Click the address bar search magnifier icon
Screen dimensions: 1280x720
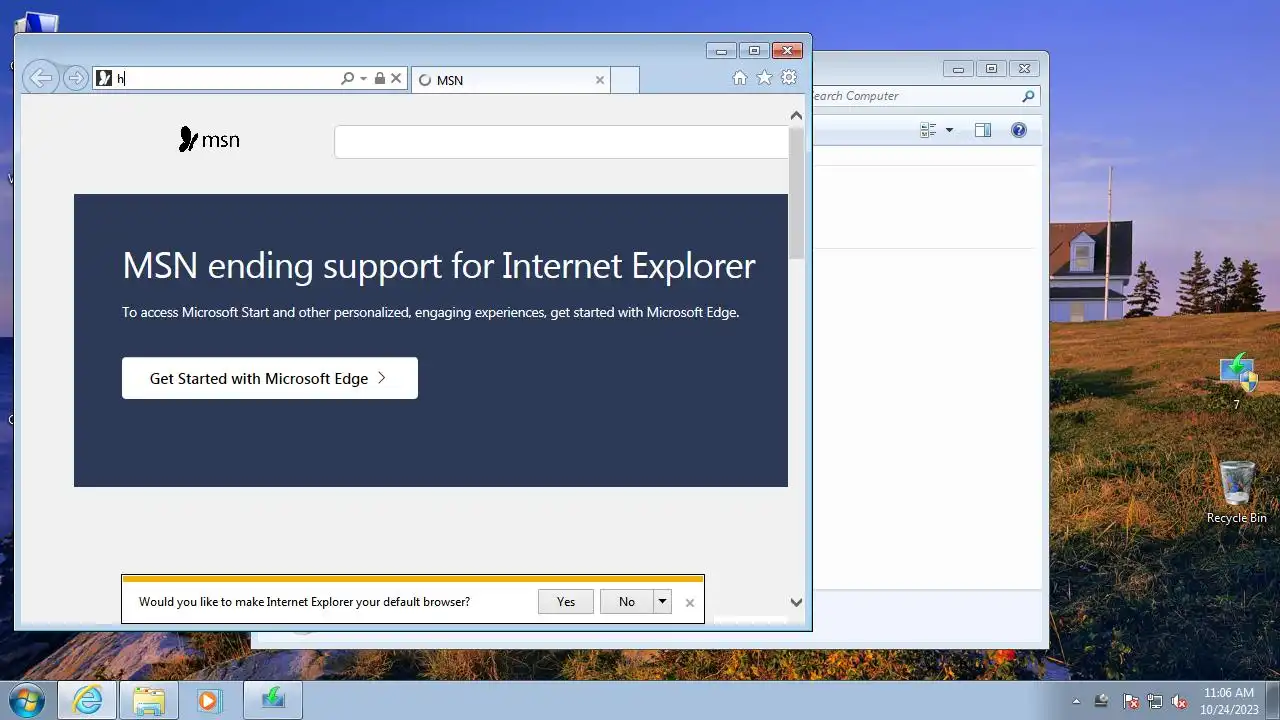pyautogui.click(x=347, y=78)
